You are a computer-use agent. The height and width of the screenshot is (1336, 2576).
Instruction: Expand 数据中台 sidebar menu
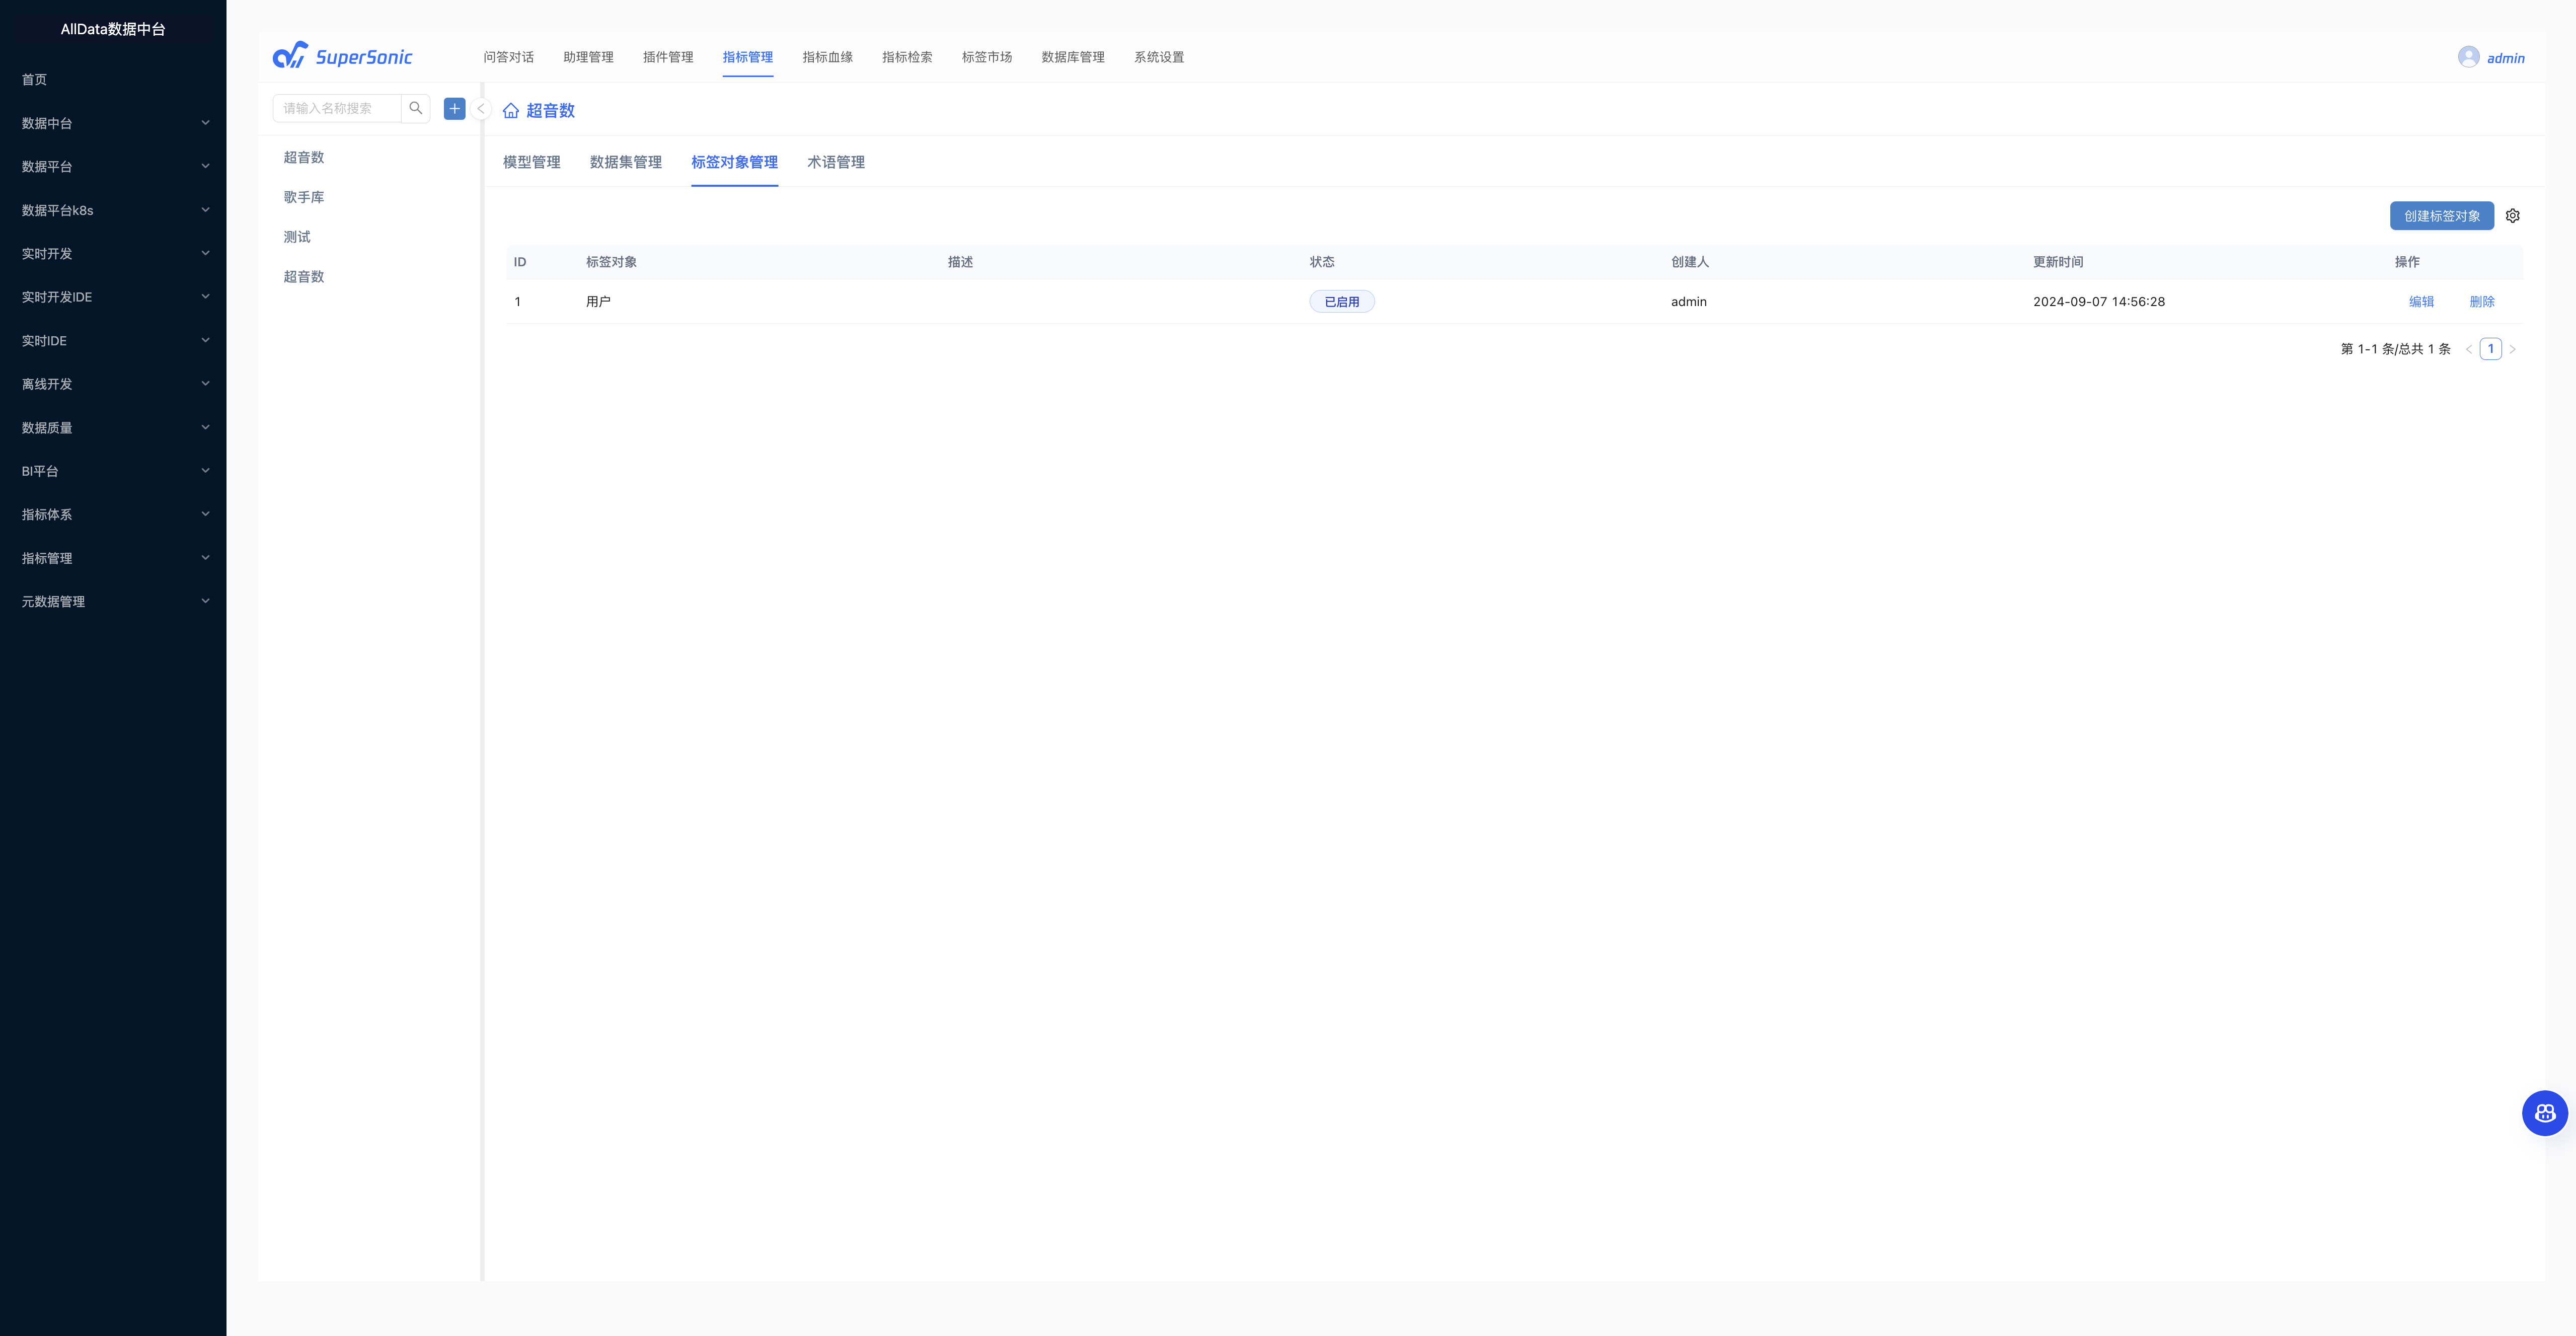point(113,123)
